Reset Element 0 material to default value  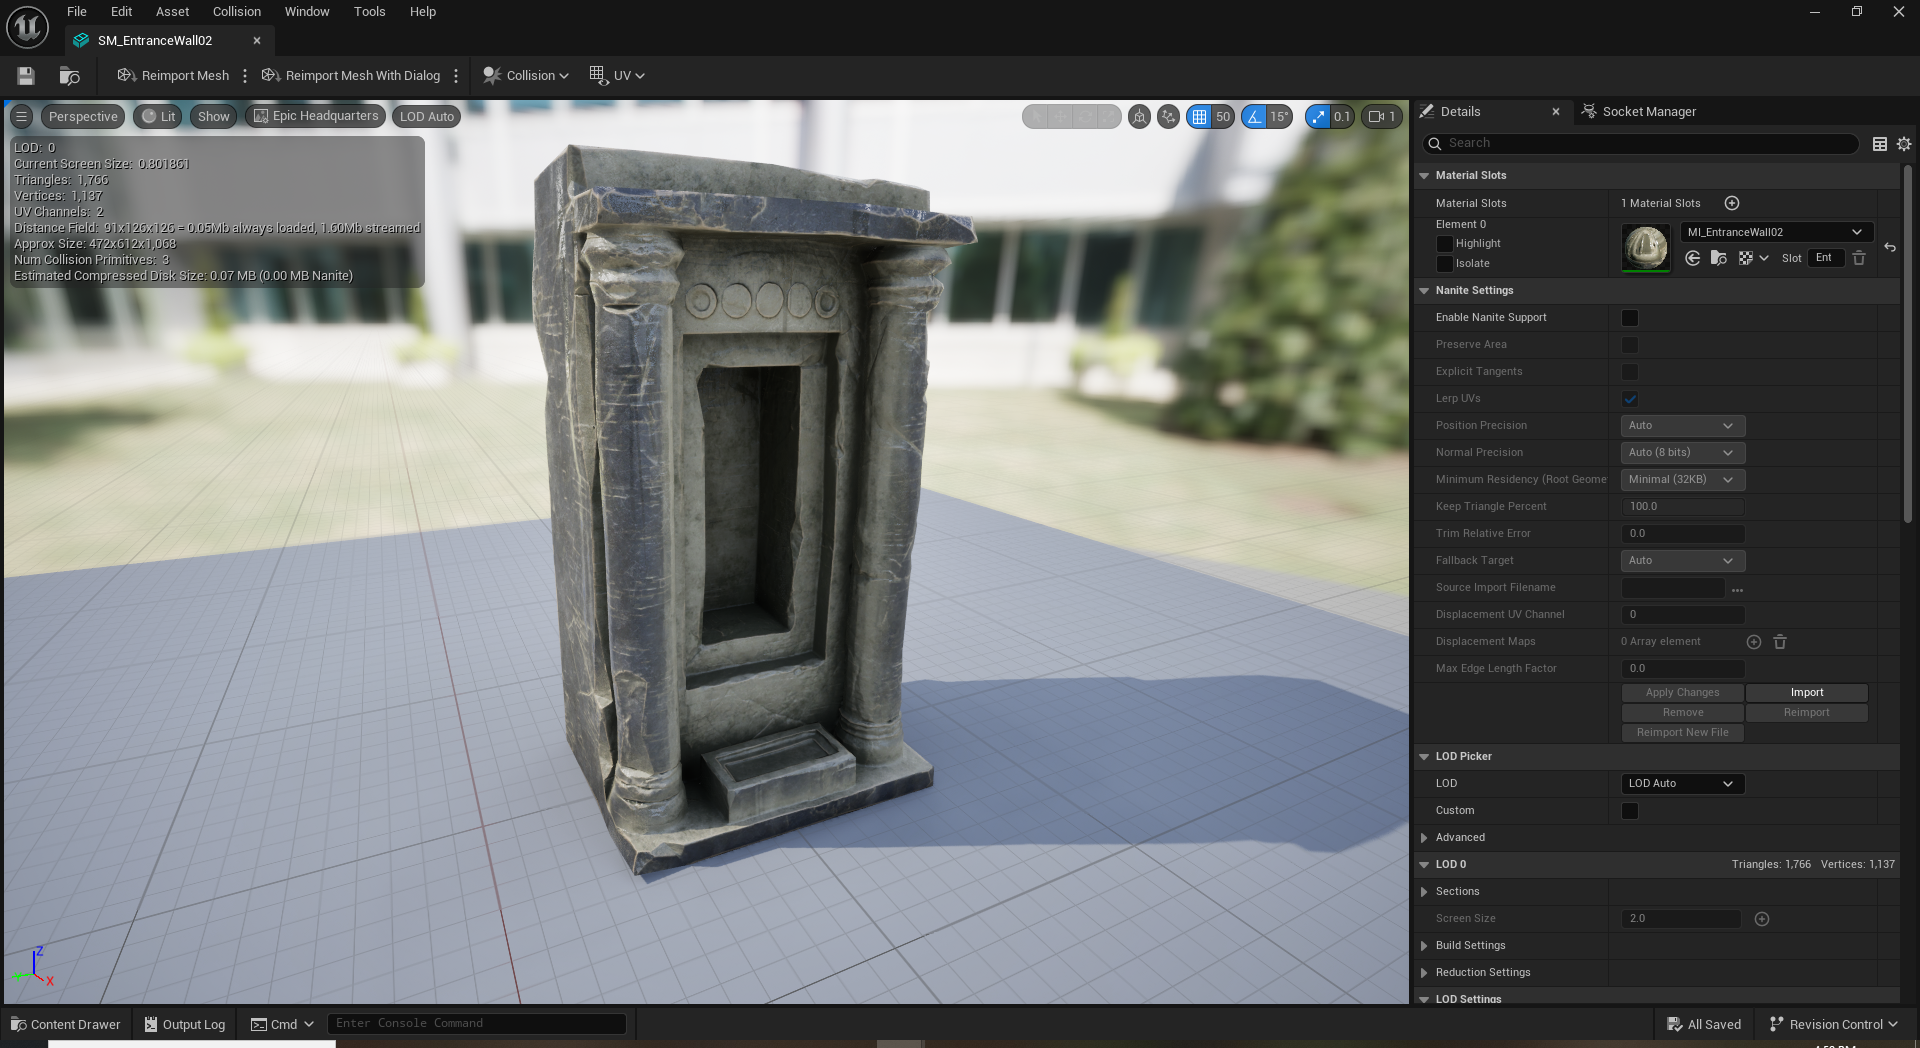(x=1890, y=247)
